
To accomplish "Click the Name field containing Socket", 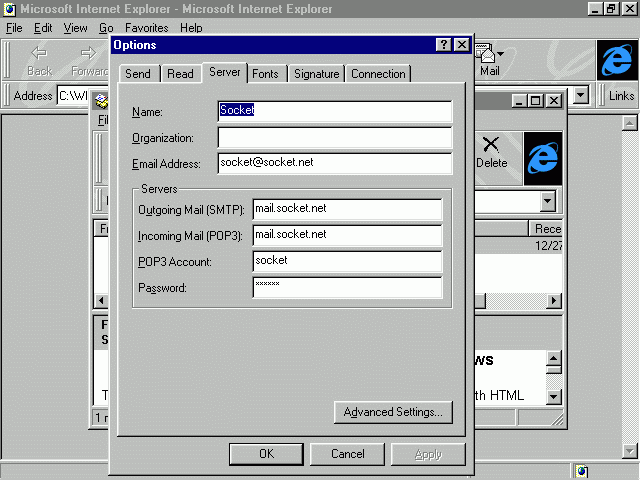I will pos(335,111).
